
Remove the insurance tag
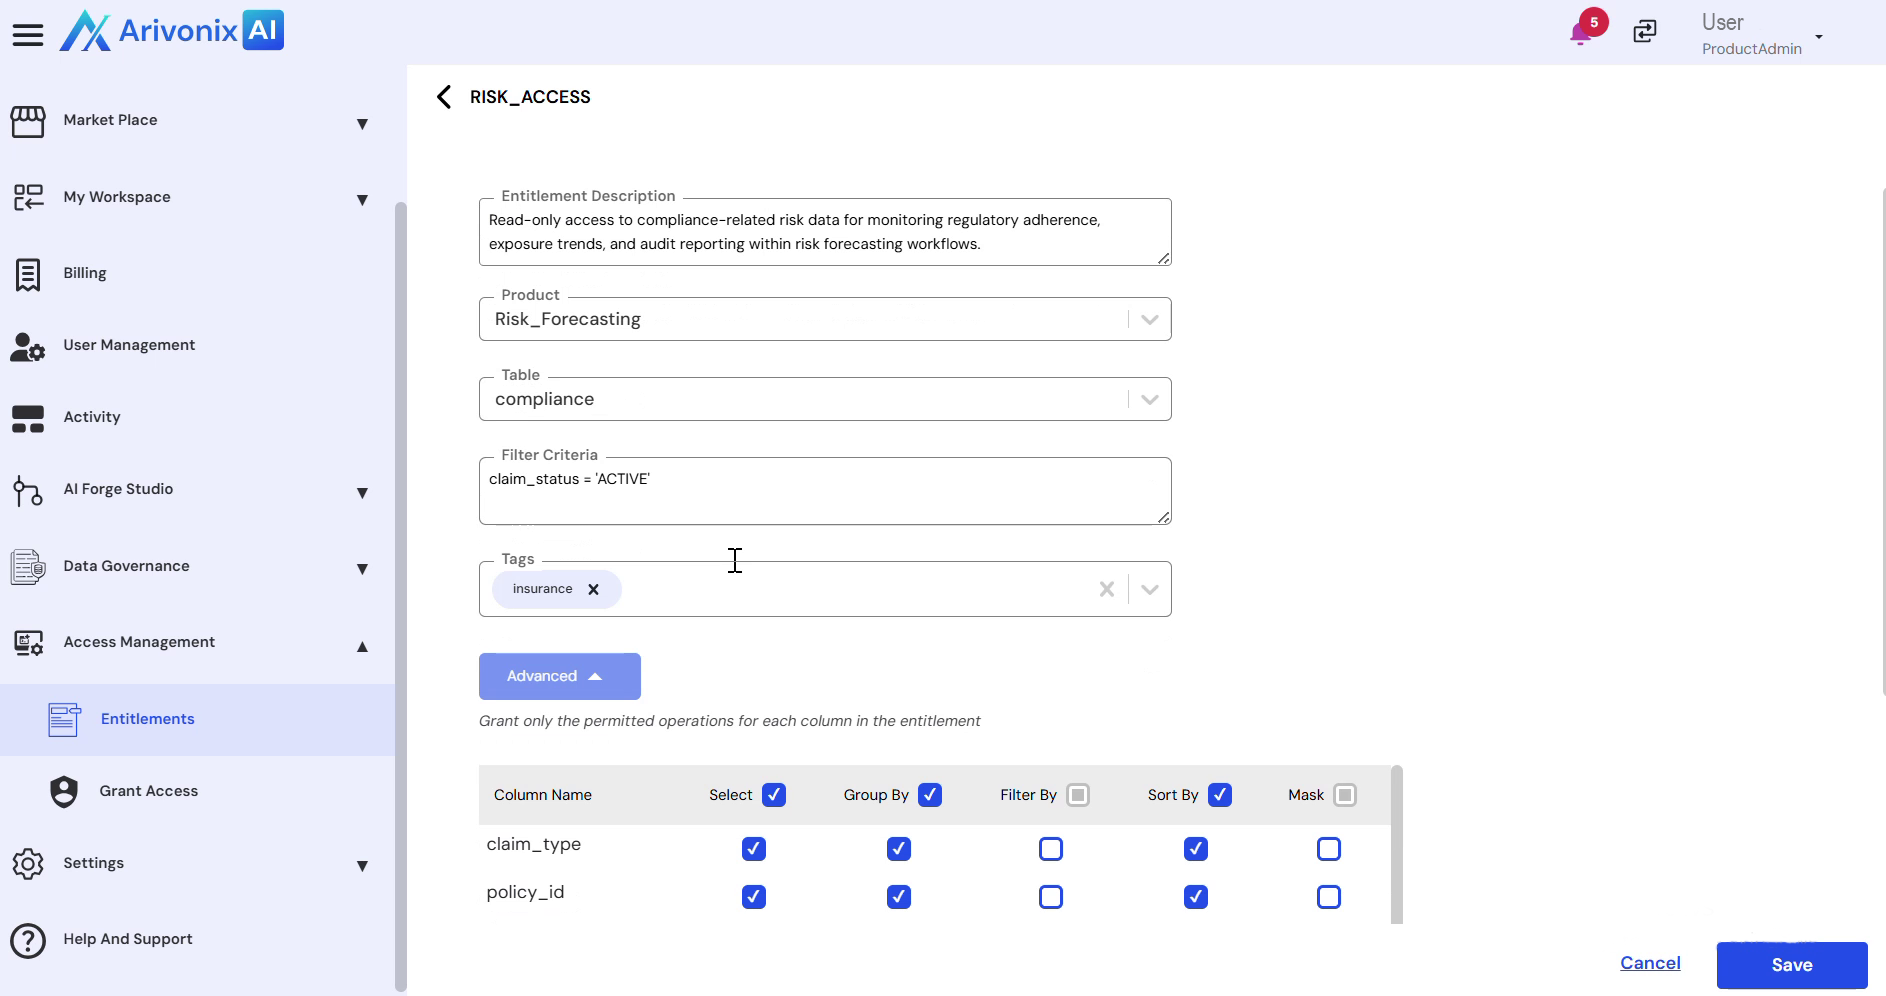point(594,590)
